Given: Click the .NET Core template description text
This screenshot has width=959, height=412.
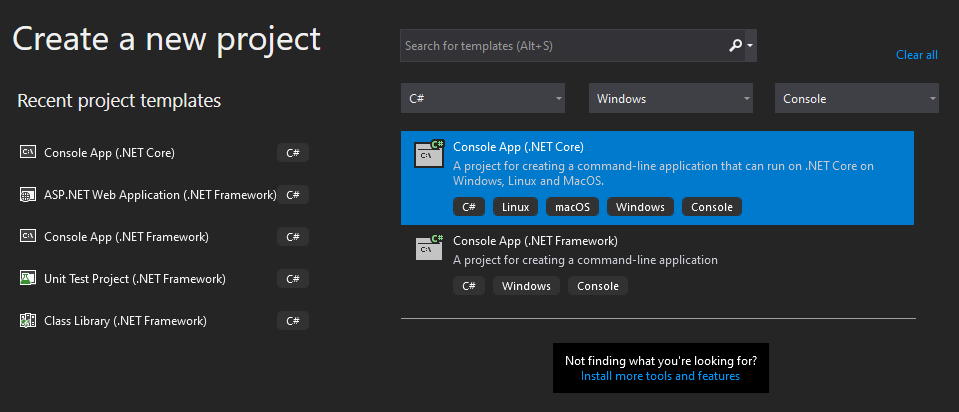Looking at the screenshot, I should click(x=664, y=174).
